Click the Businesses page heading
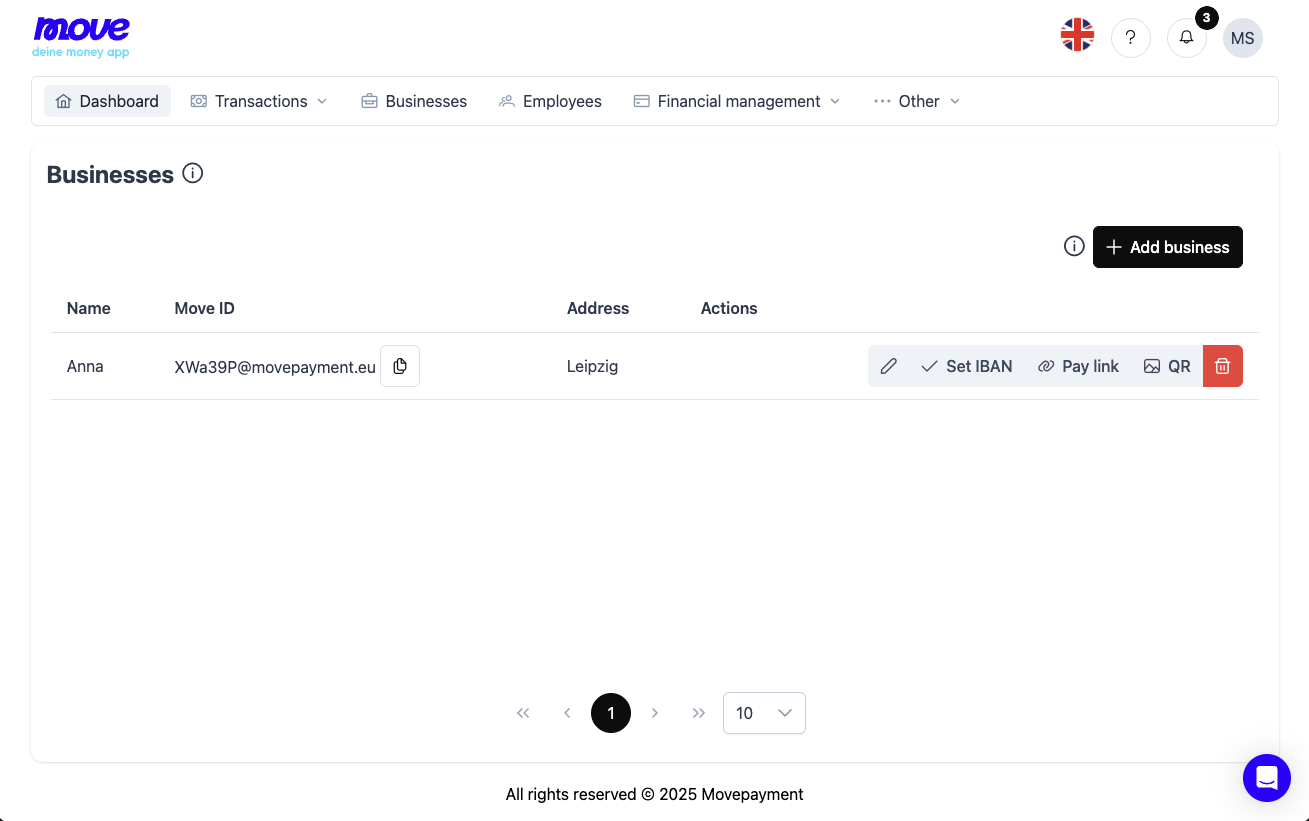This screenshot has width=1309, height=821. 110,174
